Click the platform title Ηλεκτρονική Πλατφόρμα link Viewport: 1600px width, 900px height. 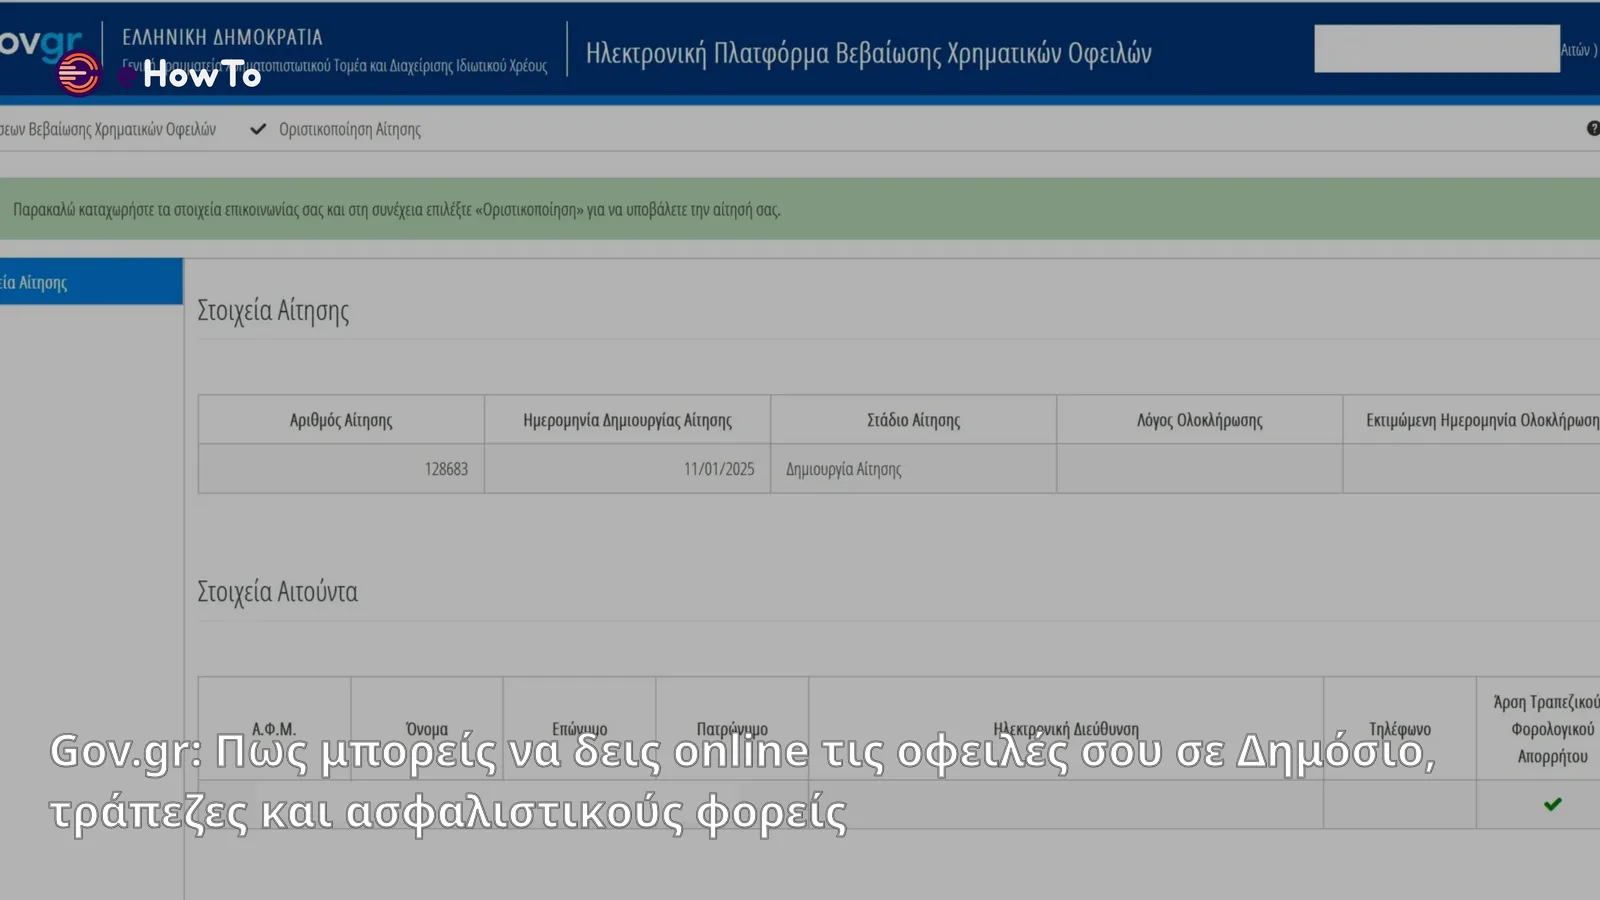(x=872, y=53)
